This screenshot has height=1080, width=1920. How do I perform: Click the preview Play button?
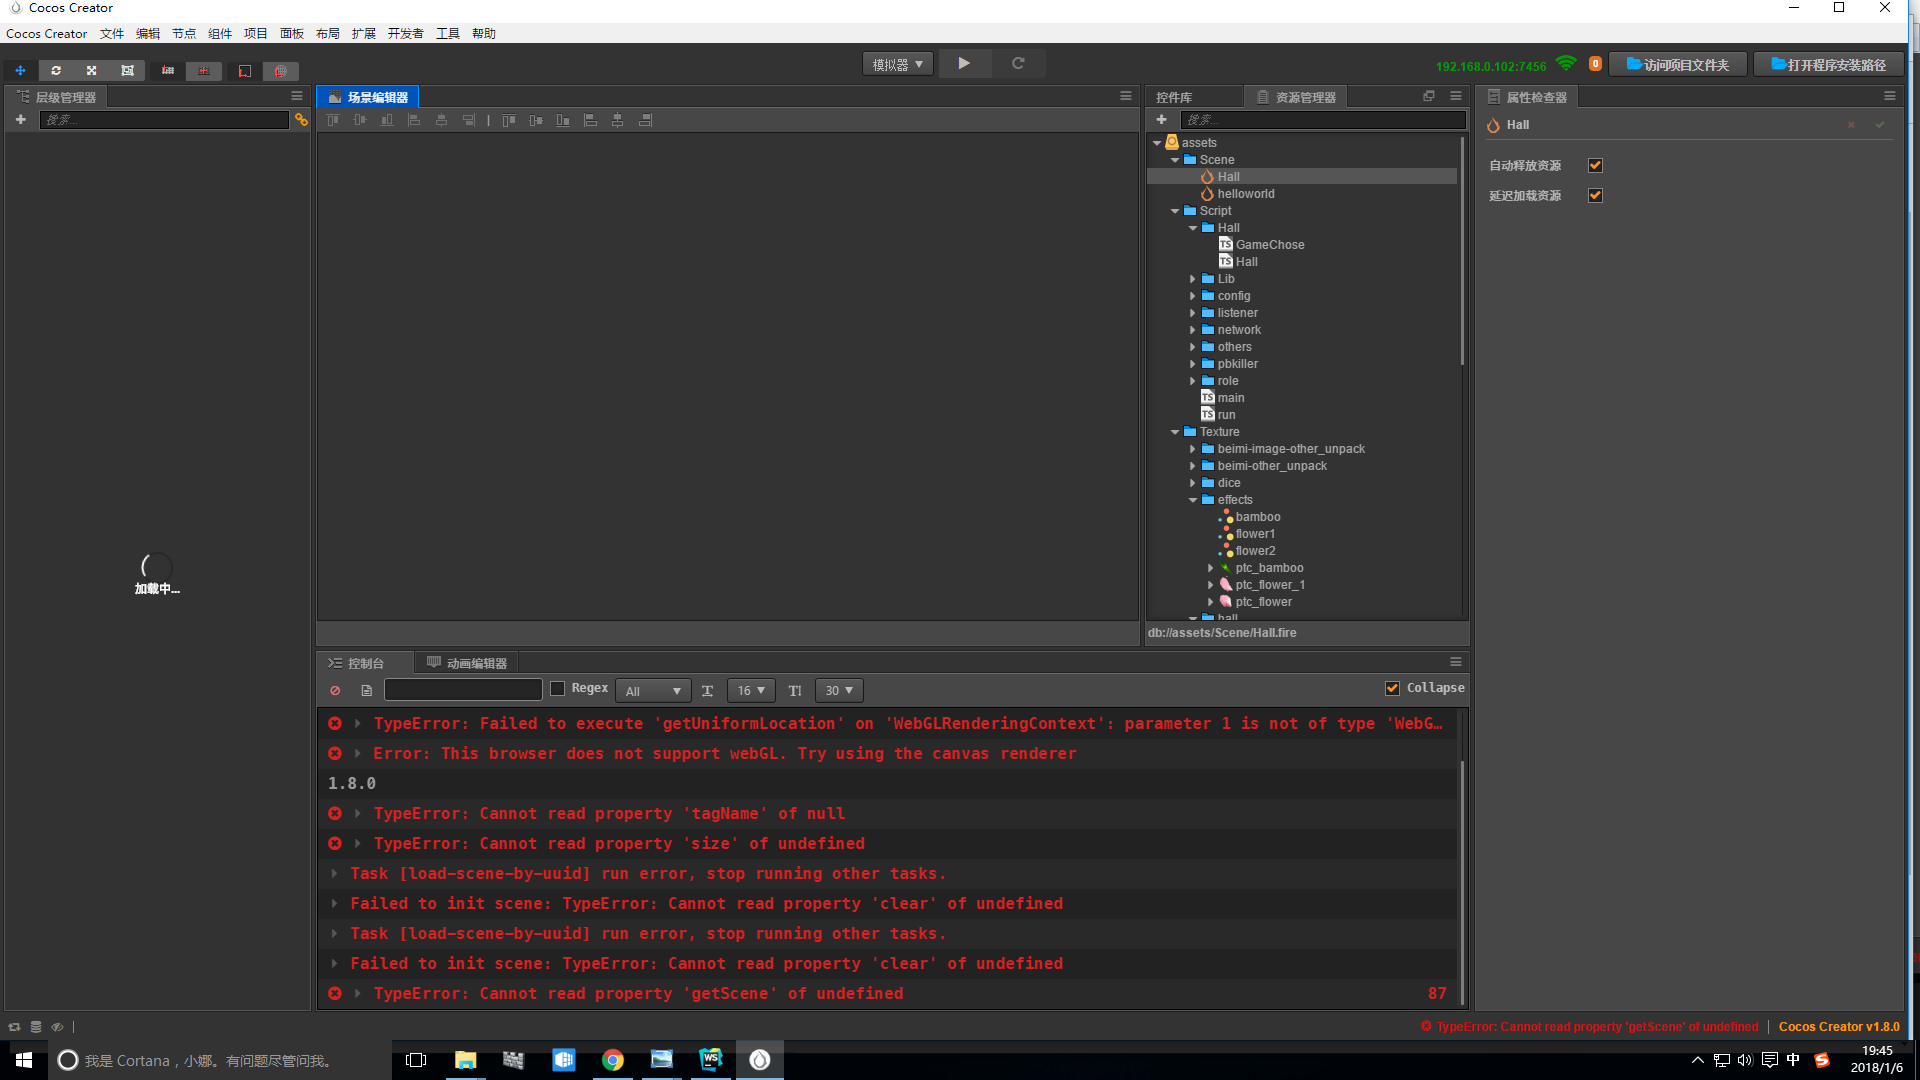[x=964, y=64]
